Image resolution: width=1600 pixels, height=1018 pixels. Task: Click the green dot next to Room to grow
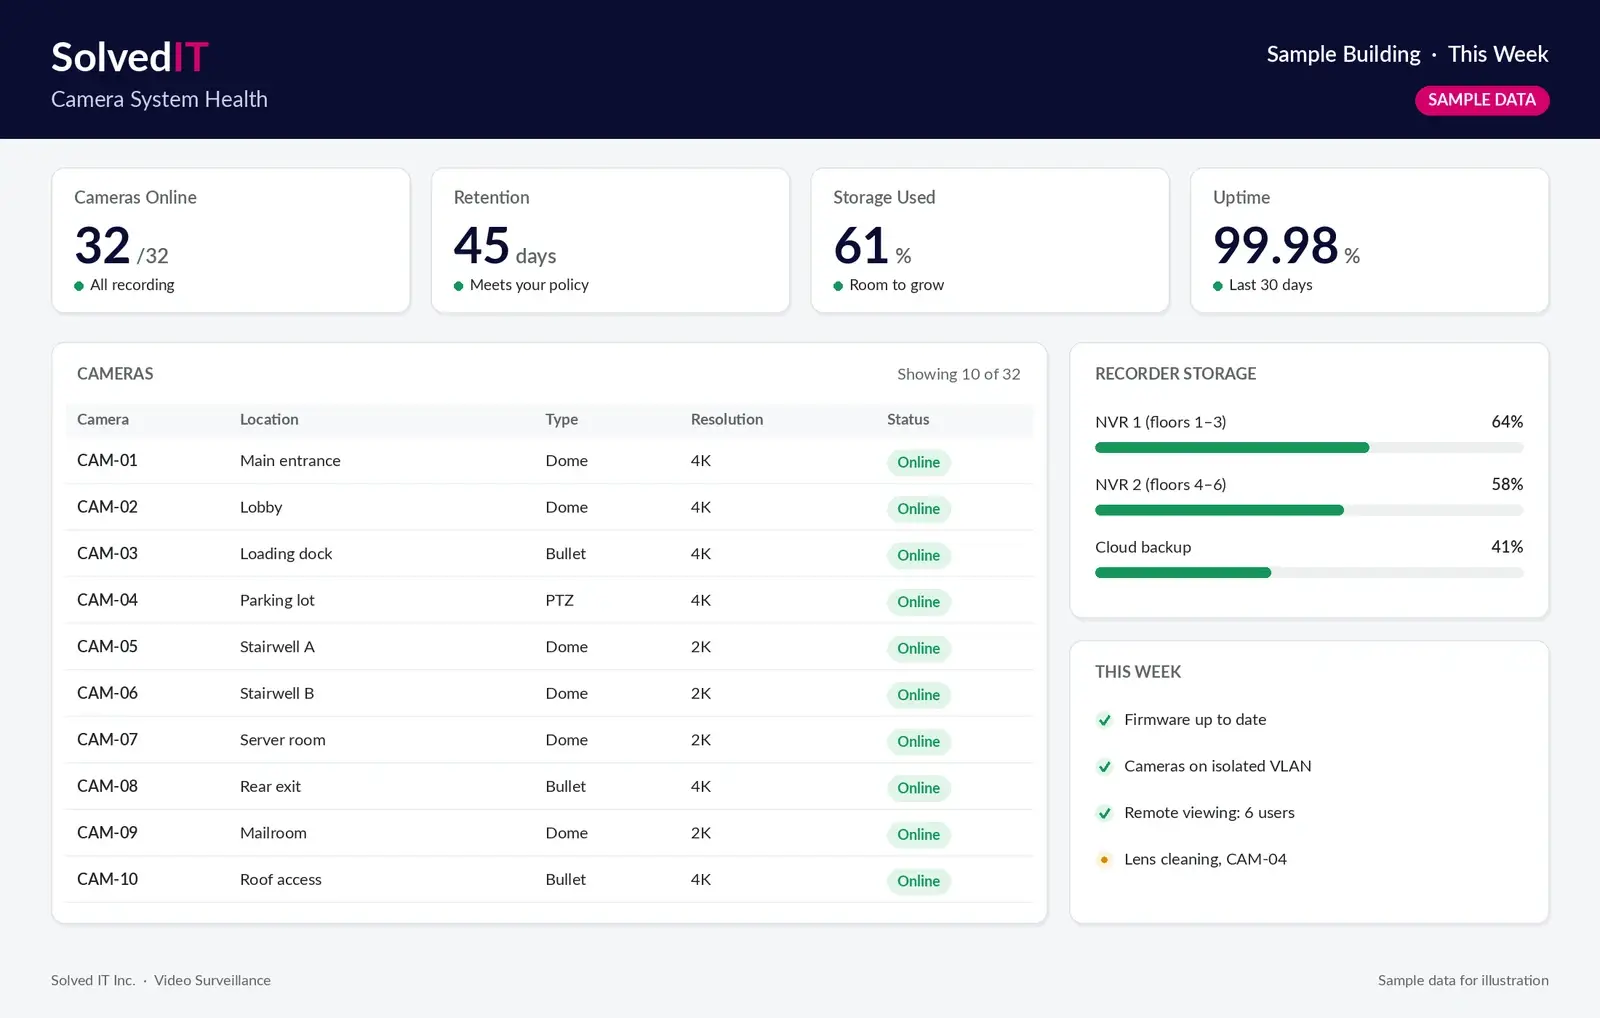[838, 286]
